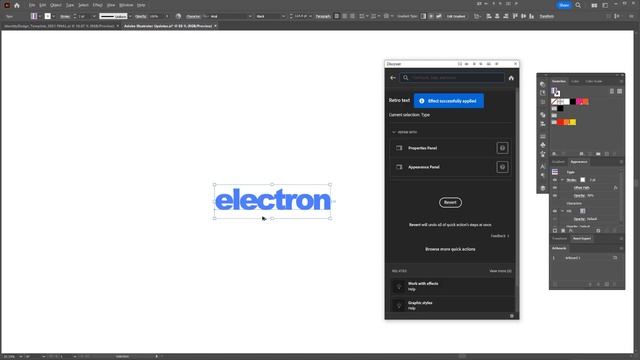The image size is (640, 360).
Task: Open the Type menu
Action: [70, 5]
